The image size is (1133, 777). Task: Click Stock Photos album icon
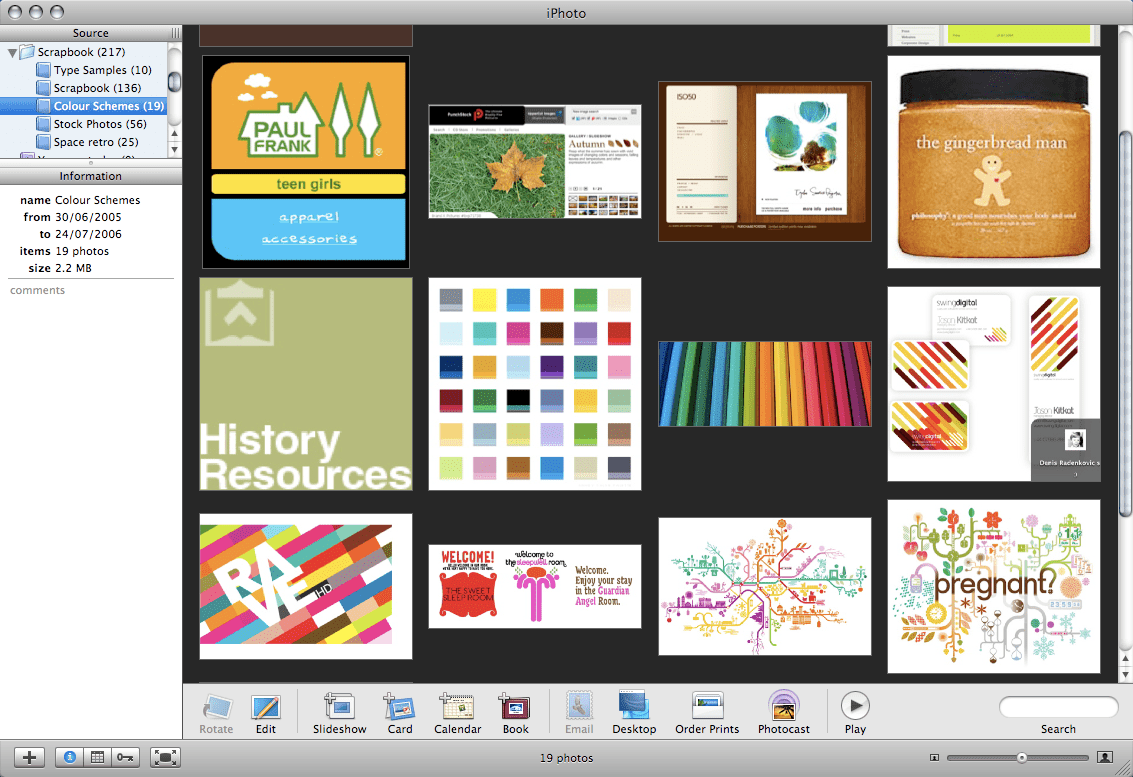[43, 124]
